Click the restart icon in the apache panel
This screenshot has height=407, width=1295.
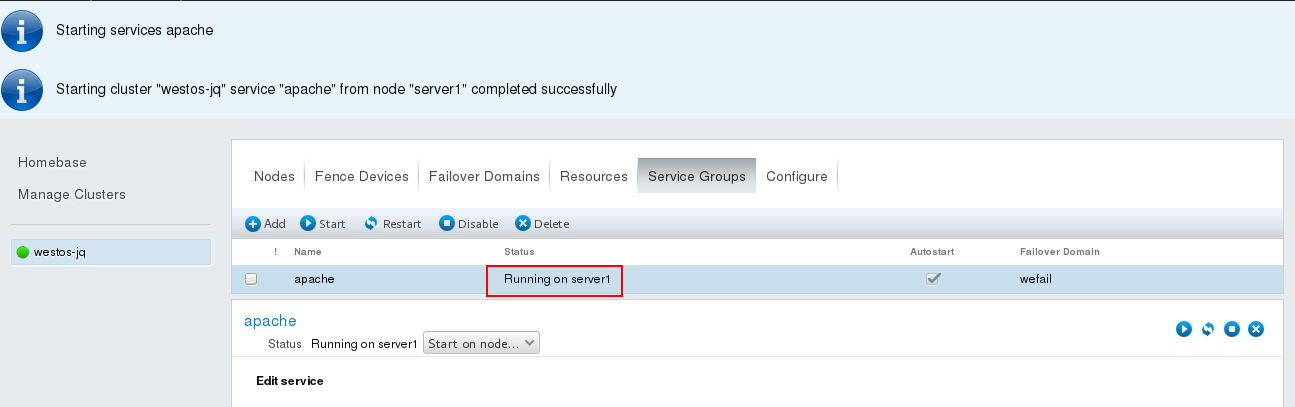(x=1208, y=329)
